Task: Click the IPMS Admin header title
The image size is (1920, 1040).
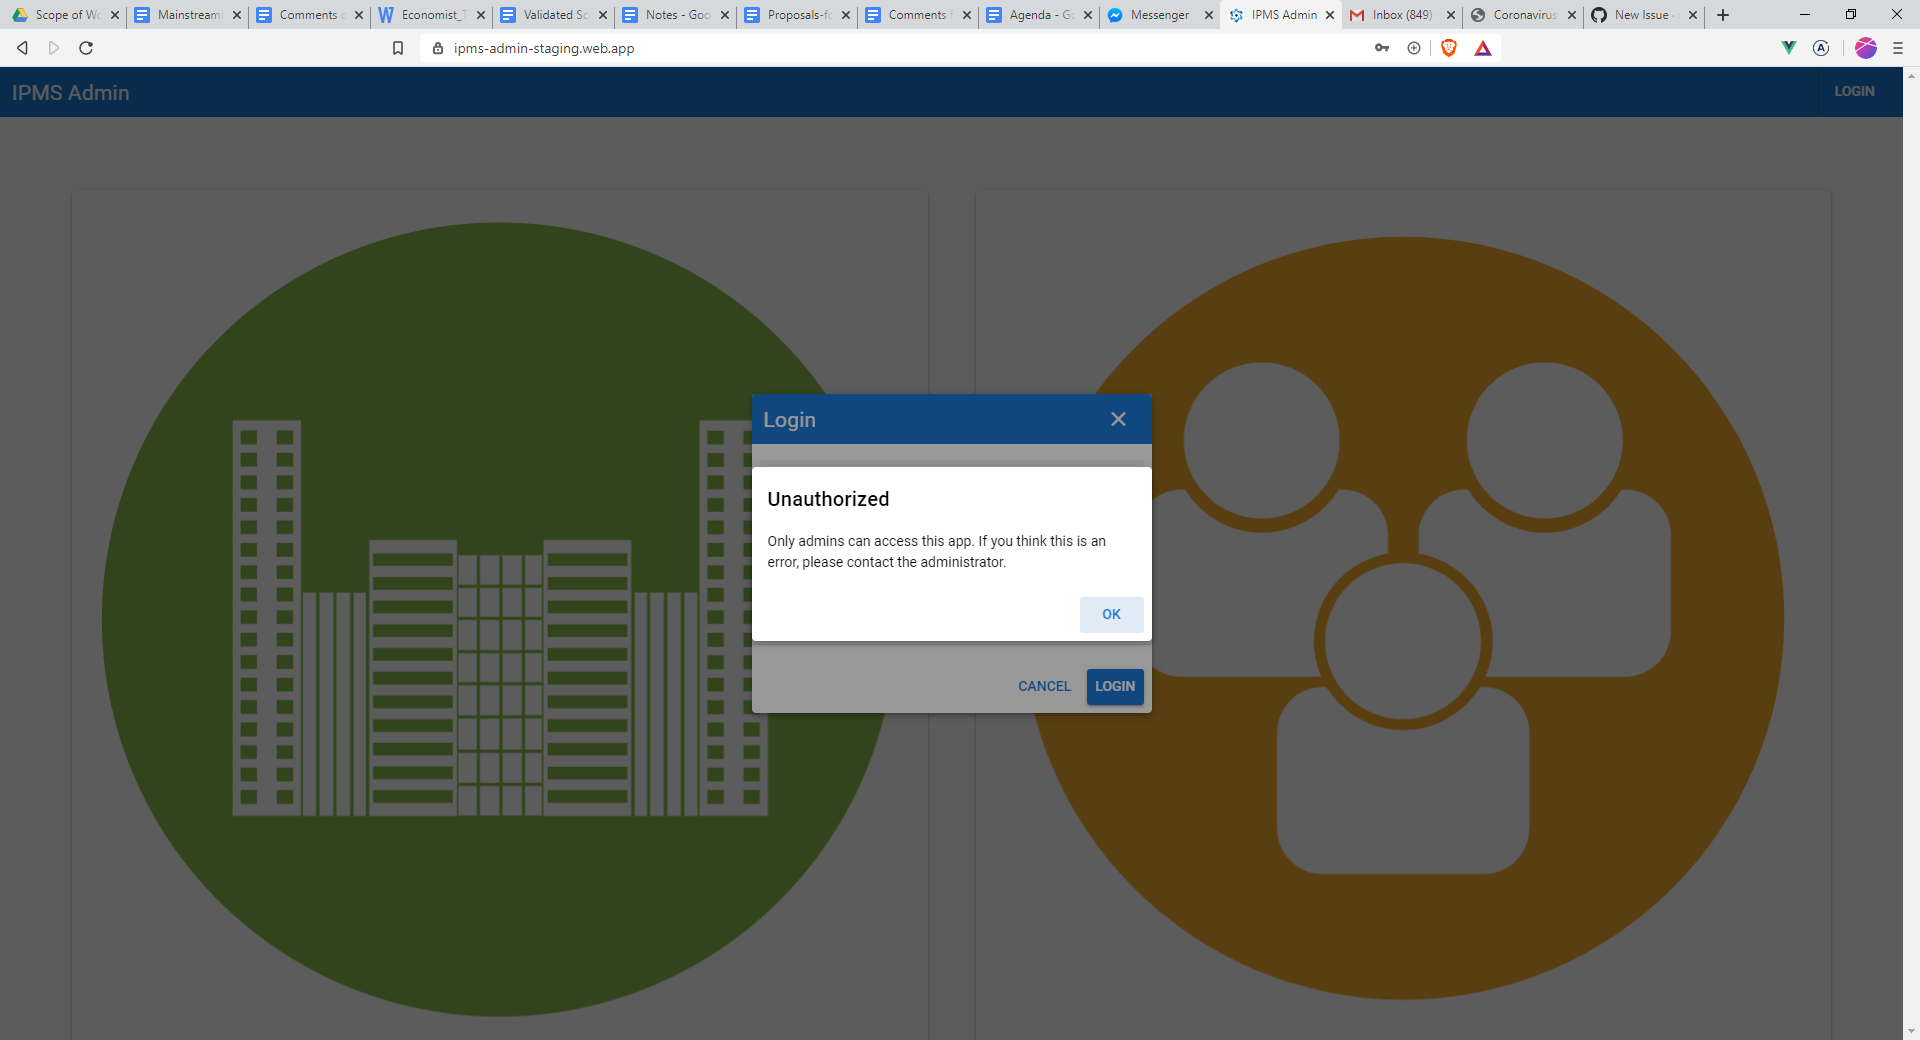Action: pos(71,93)
